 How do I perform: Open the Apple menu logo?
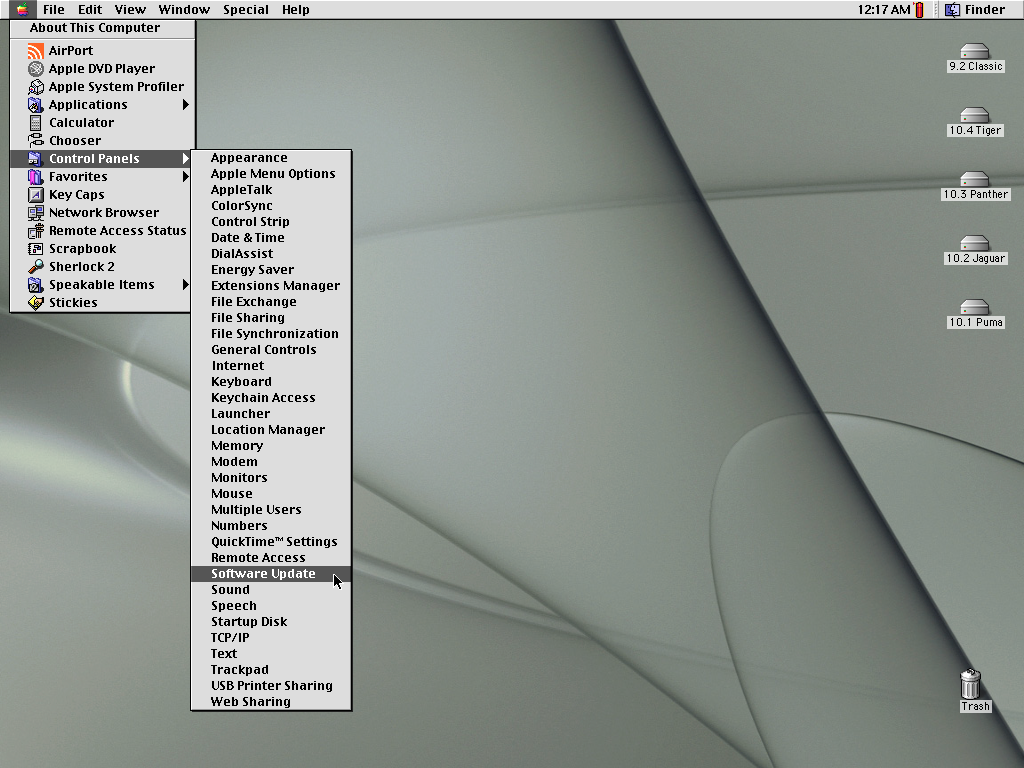click(23, 9)
